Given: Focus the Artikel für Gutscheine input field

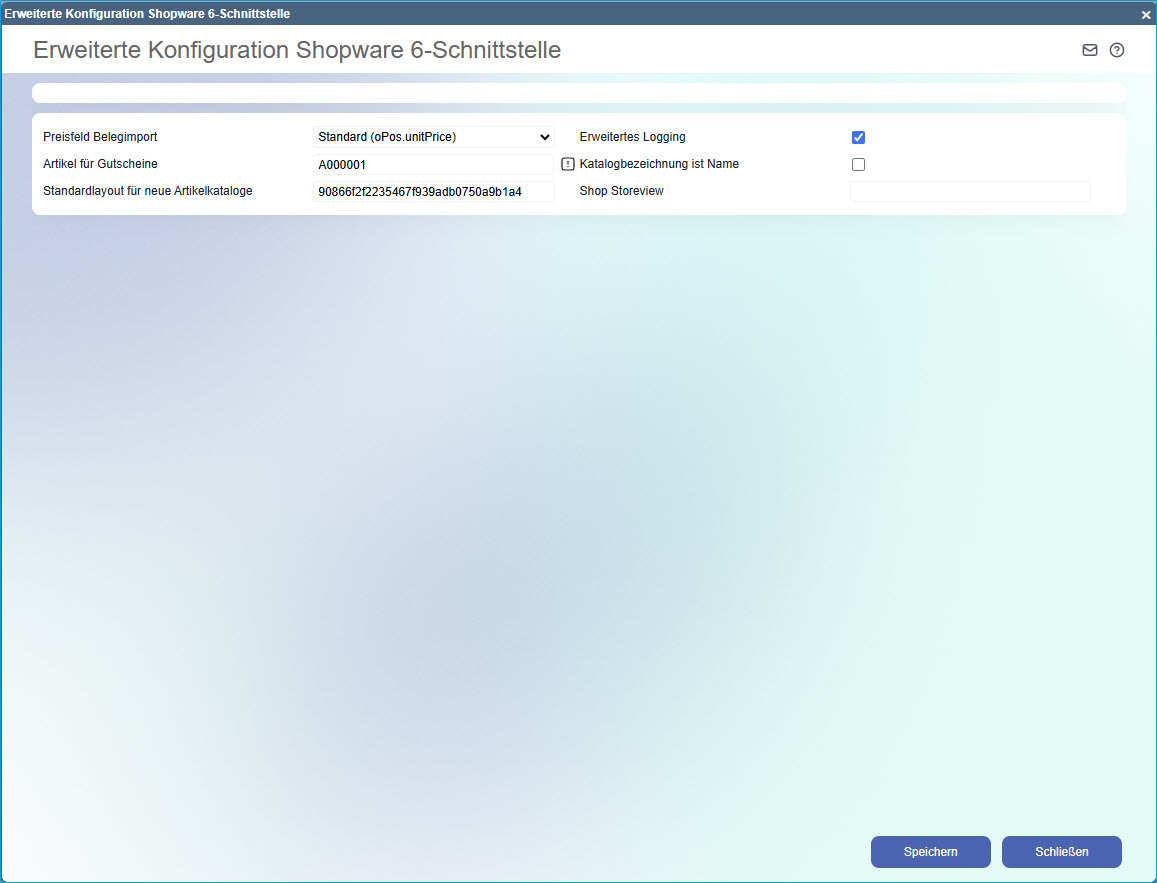Looking at the screenshot, I should [434, 165].
